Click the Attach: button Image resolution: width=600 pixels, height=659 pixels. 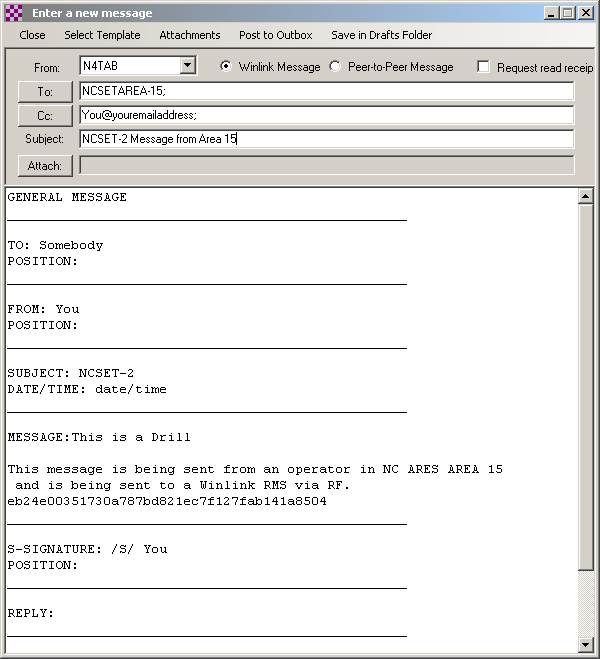45,166
